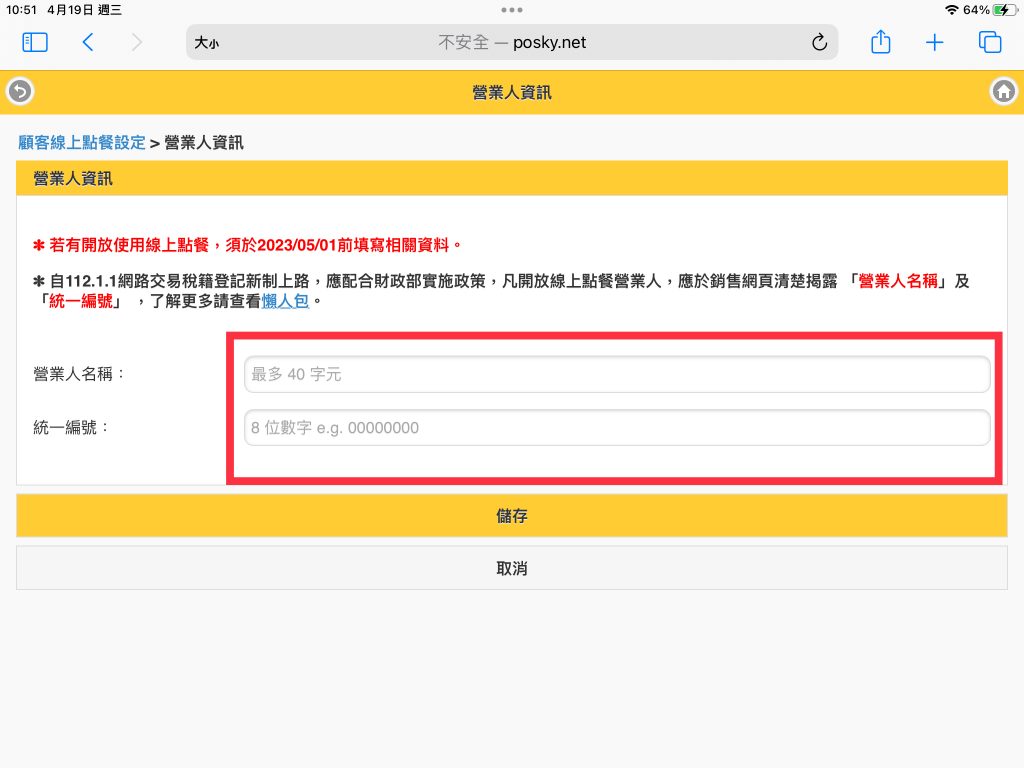Show all Safari tabs overview
1024x768 pixels.
click(989, 42)
